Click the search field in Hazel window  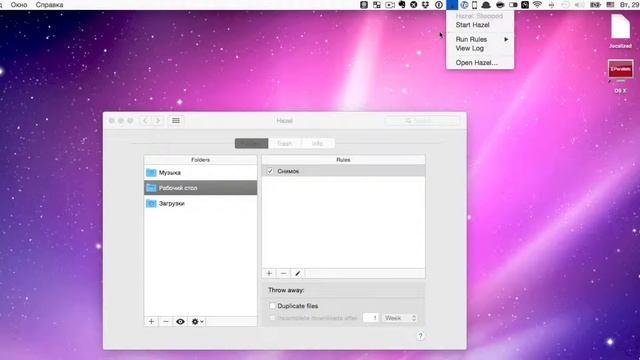click(422, 121)
